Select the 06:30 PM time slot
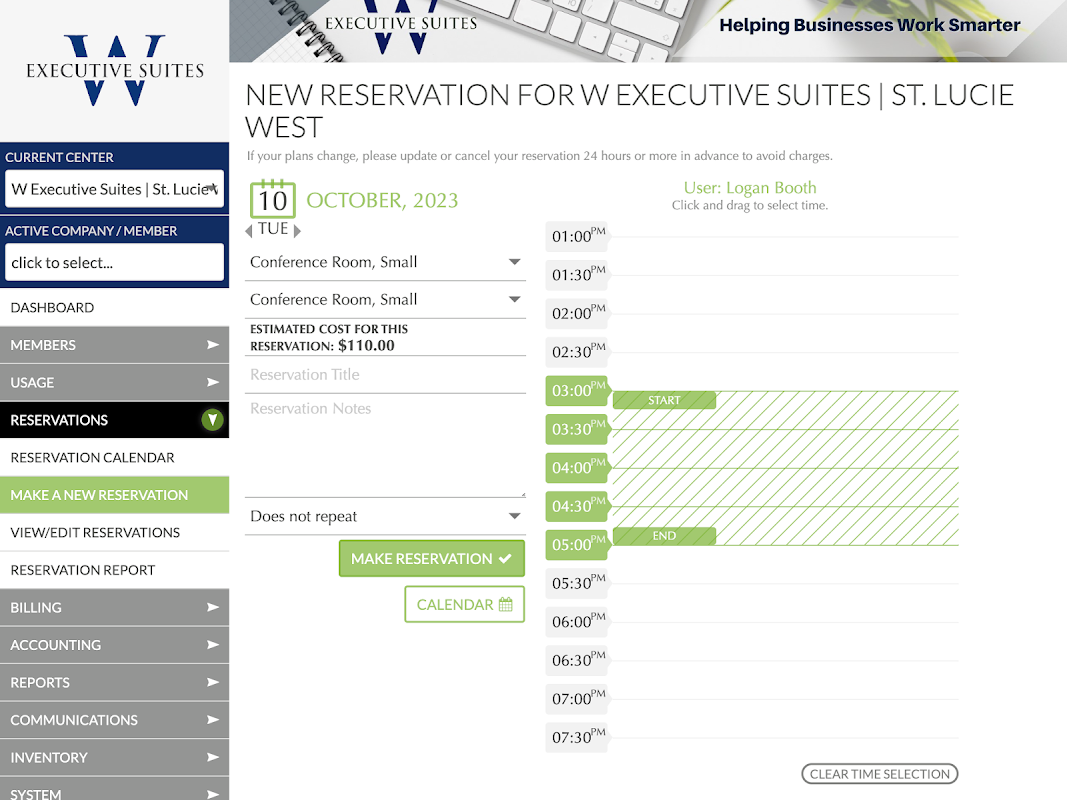The width and height of the screenshot is (1067, 800). point(577,661)
